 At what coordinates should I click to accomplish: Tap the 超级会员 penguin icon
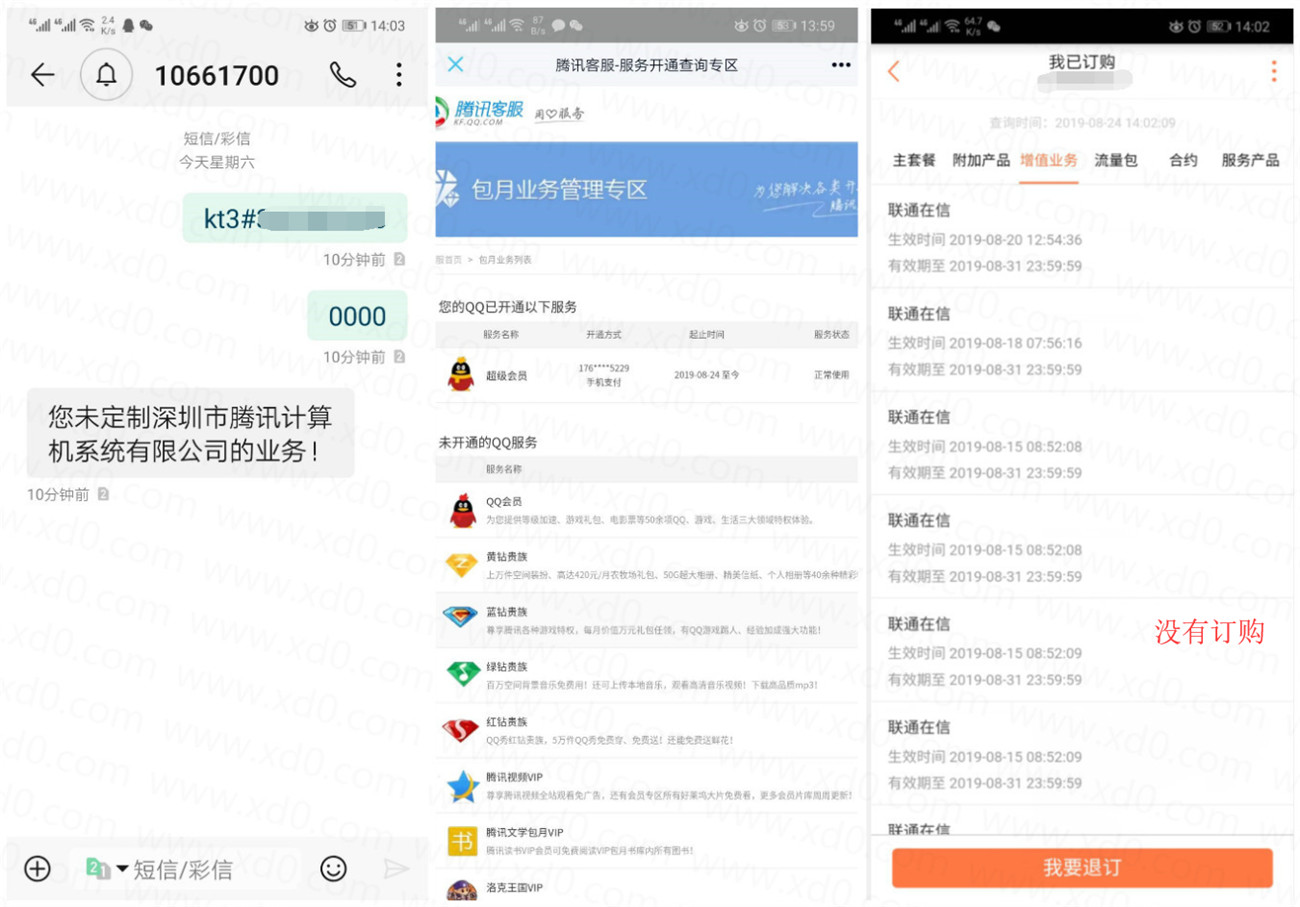click(x=460, y=374)
